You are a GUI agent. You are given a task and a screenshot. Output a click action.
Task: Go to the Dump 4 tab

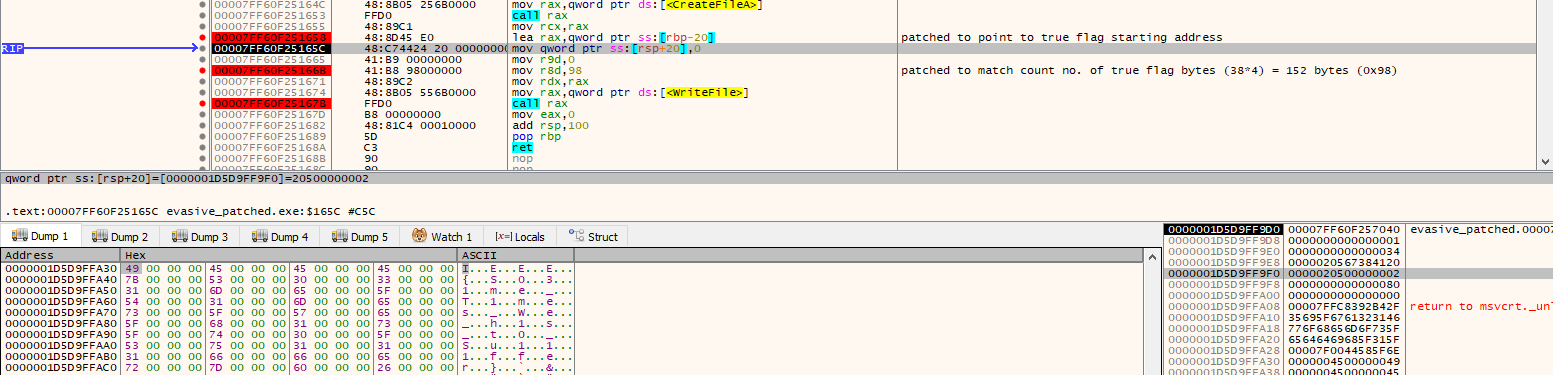click(281, 237)
